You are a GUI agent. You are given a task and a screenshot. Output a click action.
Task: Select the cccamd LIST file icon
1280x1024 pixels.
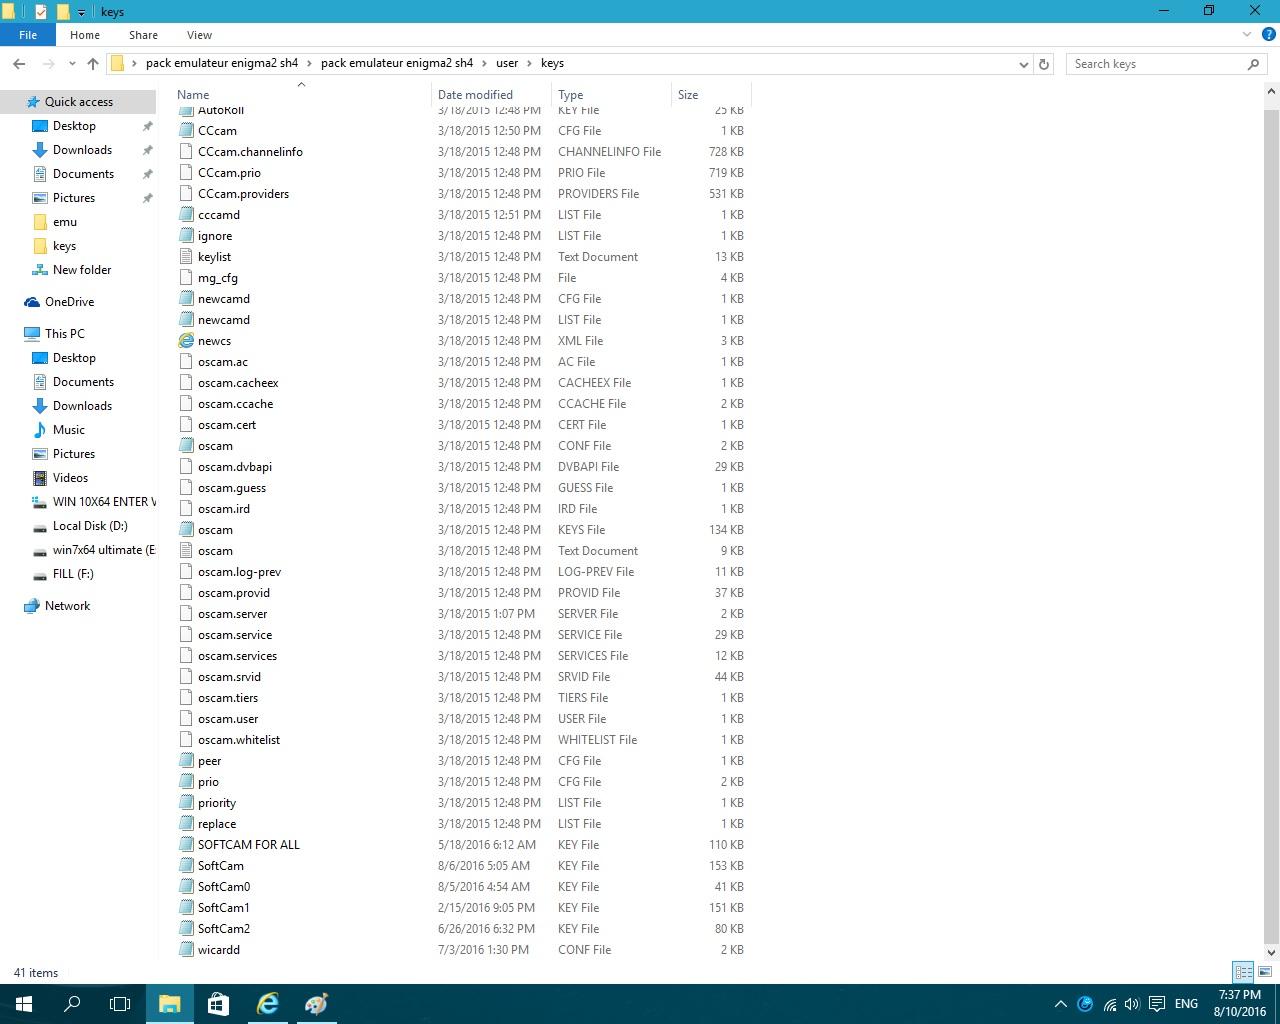[x=186, y=215]
